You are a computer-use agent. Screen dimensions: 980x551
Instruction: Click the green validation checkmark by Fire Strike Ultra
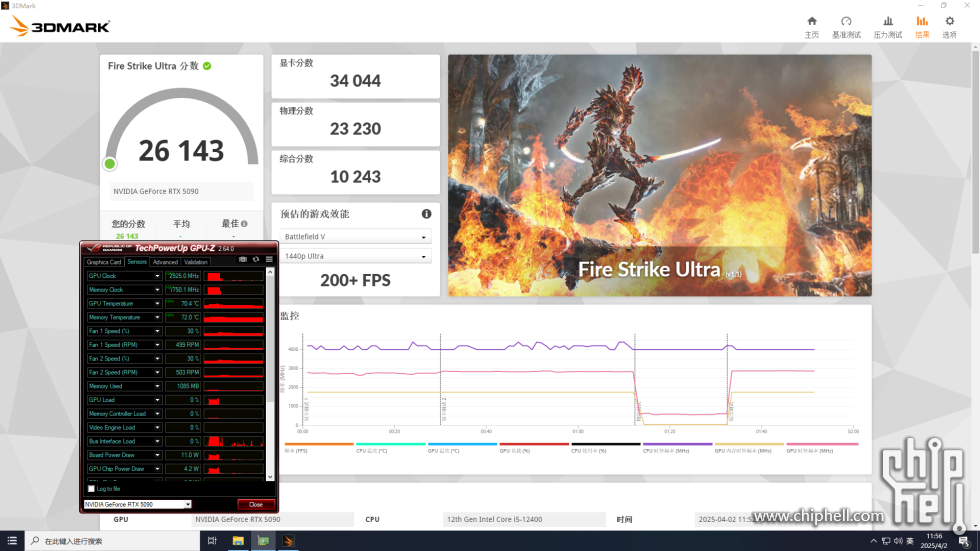pyautogui.click(x=207, y=66)
